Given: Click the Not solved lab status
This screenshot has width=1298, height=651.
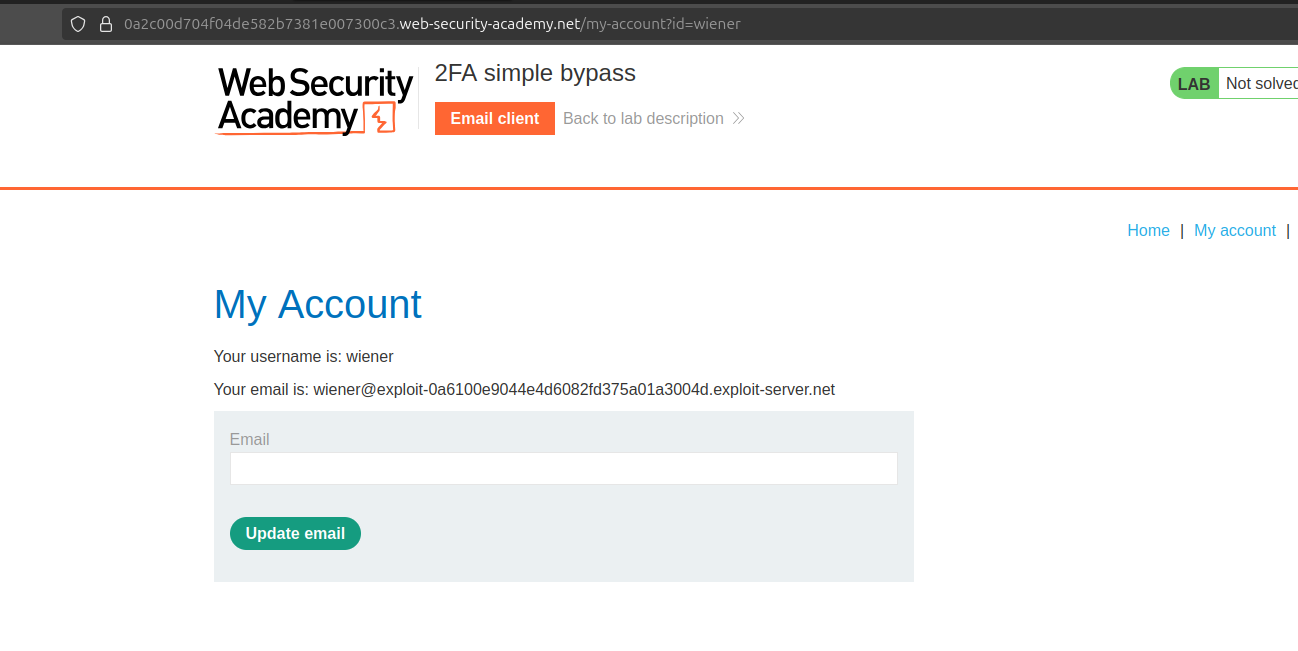Looking at the screenshot, I should pos(1260,84).
